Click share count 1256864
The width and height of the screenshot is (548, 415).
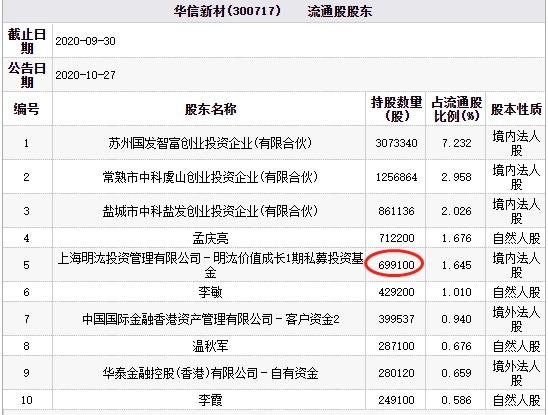pyautogui.click(x=396, y=177)
